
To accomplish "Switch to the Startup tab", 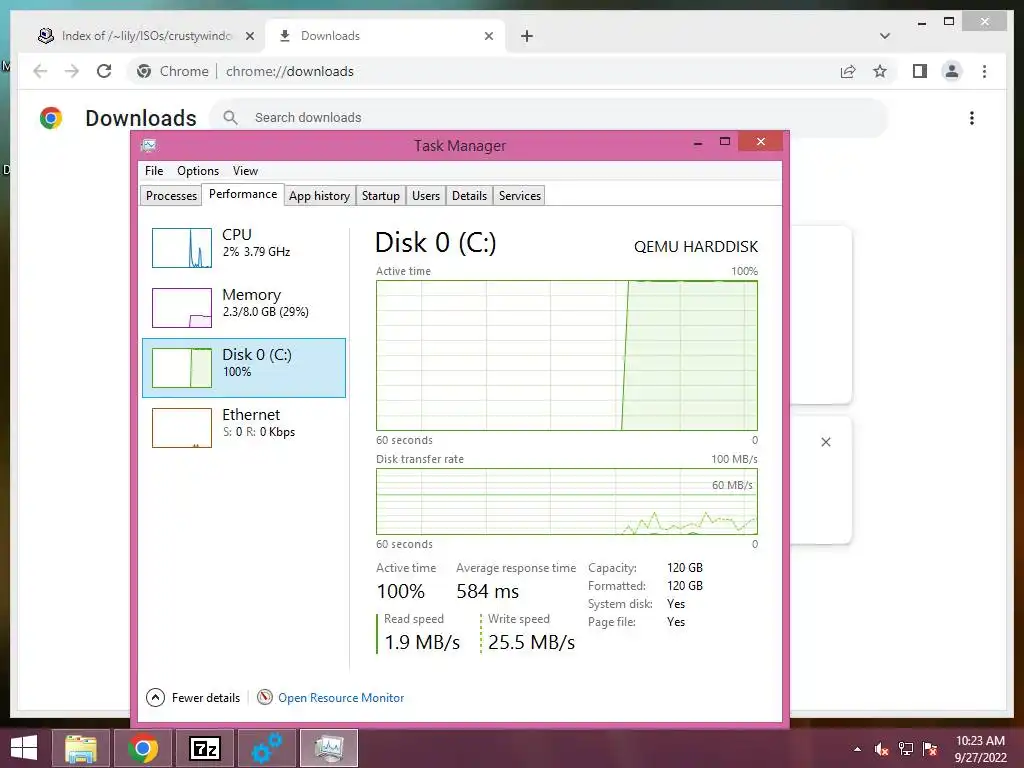I will [x=381, y=196].
